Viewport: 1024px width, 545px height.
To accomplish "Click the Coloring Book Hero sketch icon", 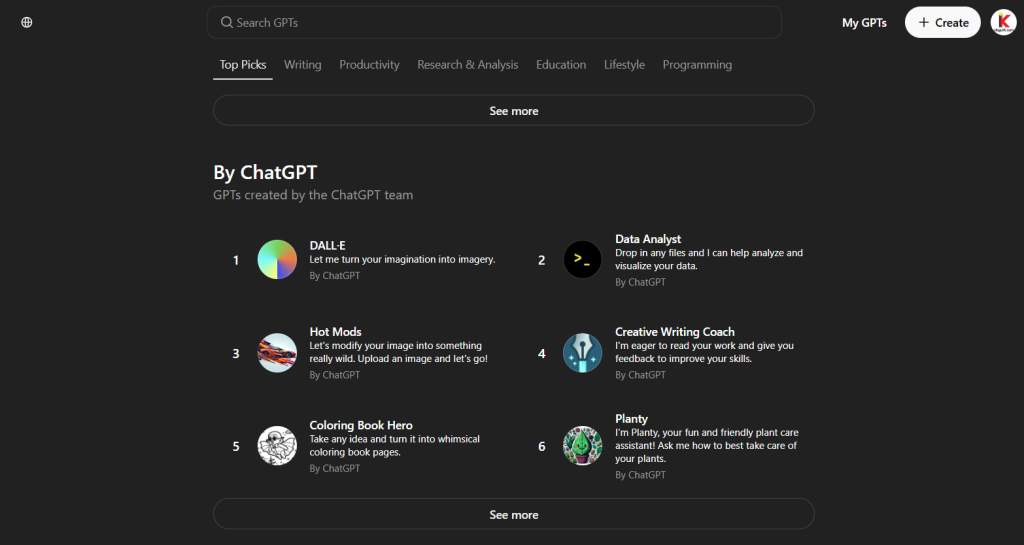I will [x=277, y=446].
